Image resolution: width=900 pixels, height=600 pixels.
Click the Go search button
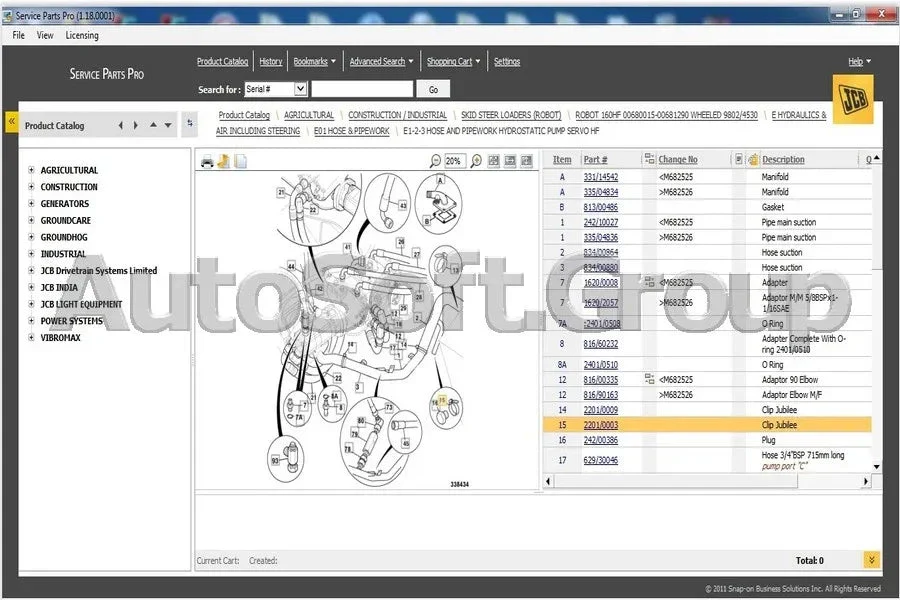[x=433, y=89]
